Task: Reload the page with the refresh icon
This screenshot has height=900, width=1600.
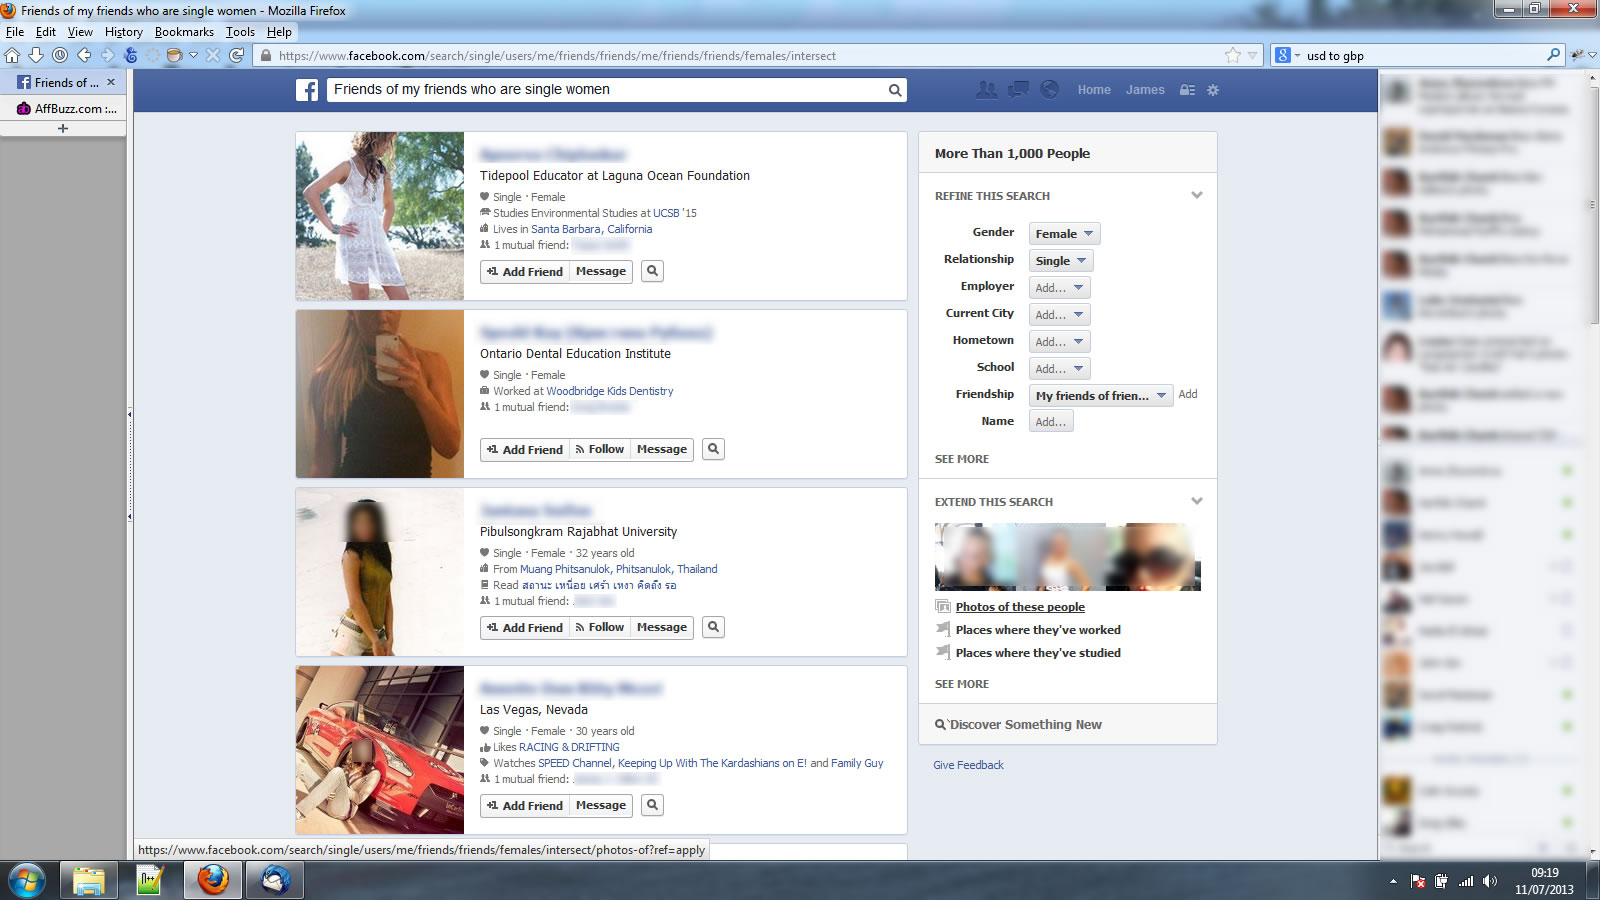Action: point(237,56)
